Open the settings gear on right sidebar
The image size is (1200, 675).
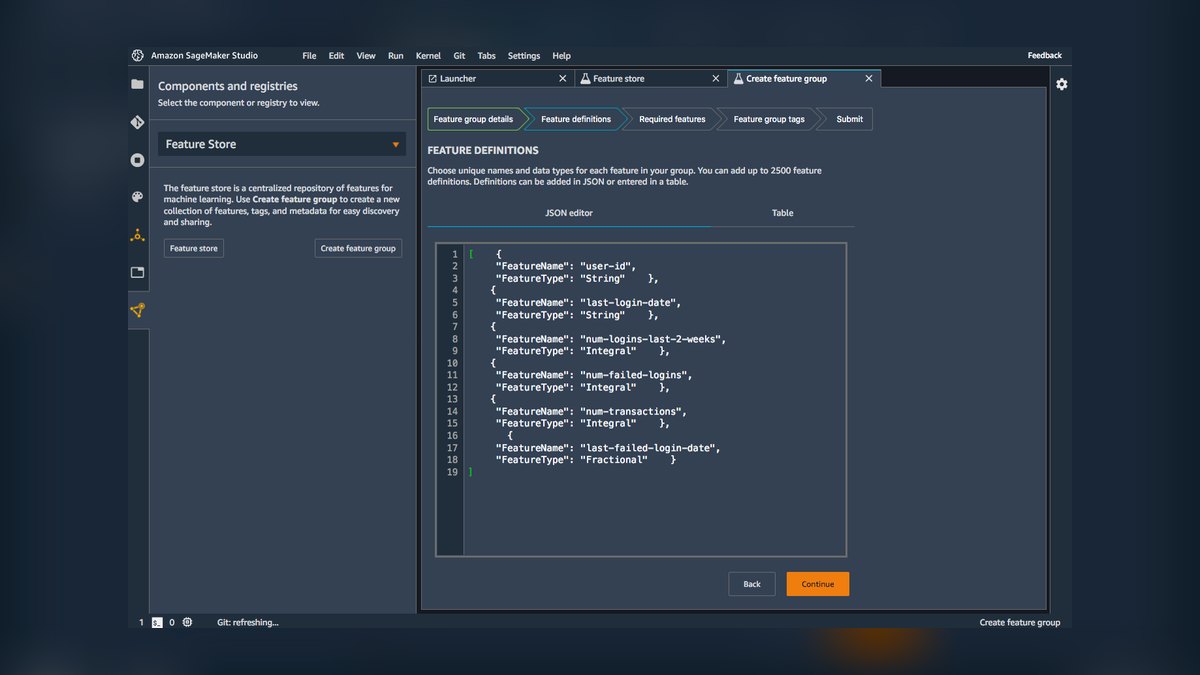coord(1062,84)
